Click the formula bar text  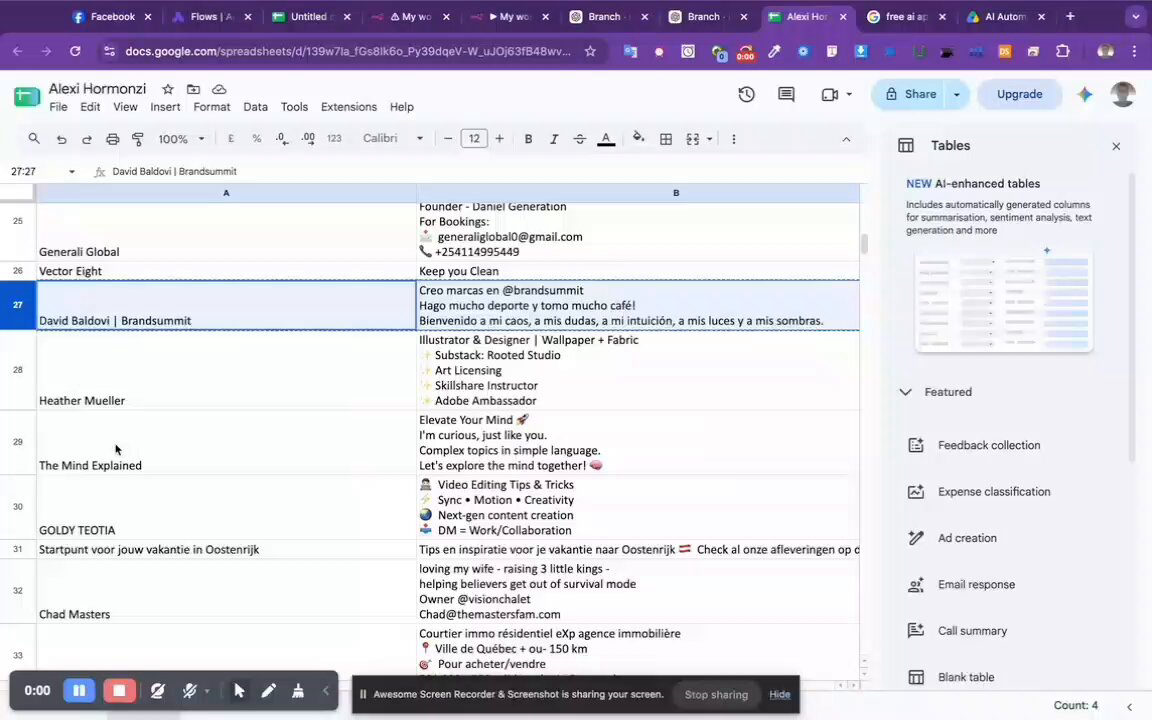174,171
